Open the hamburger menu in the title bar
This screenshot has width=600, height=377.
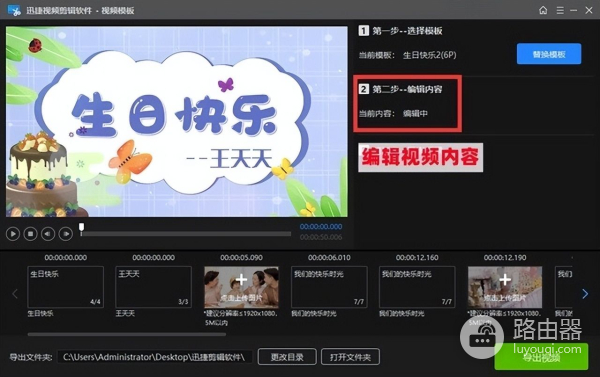tap(560, 10)
